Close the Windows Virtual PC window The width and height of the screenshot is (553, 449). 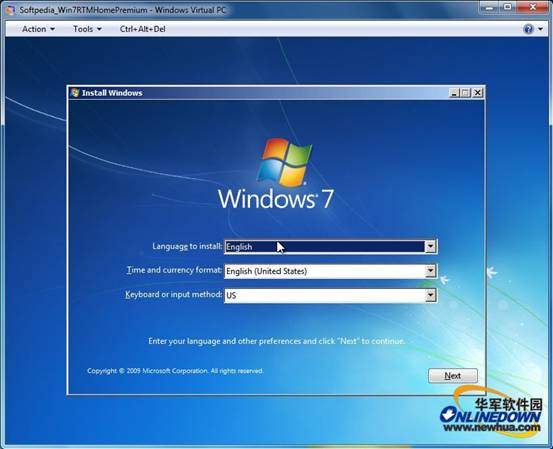(x=533, y=7)
